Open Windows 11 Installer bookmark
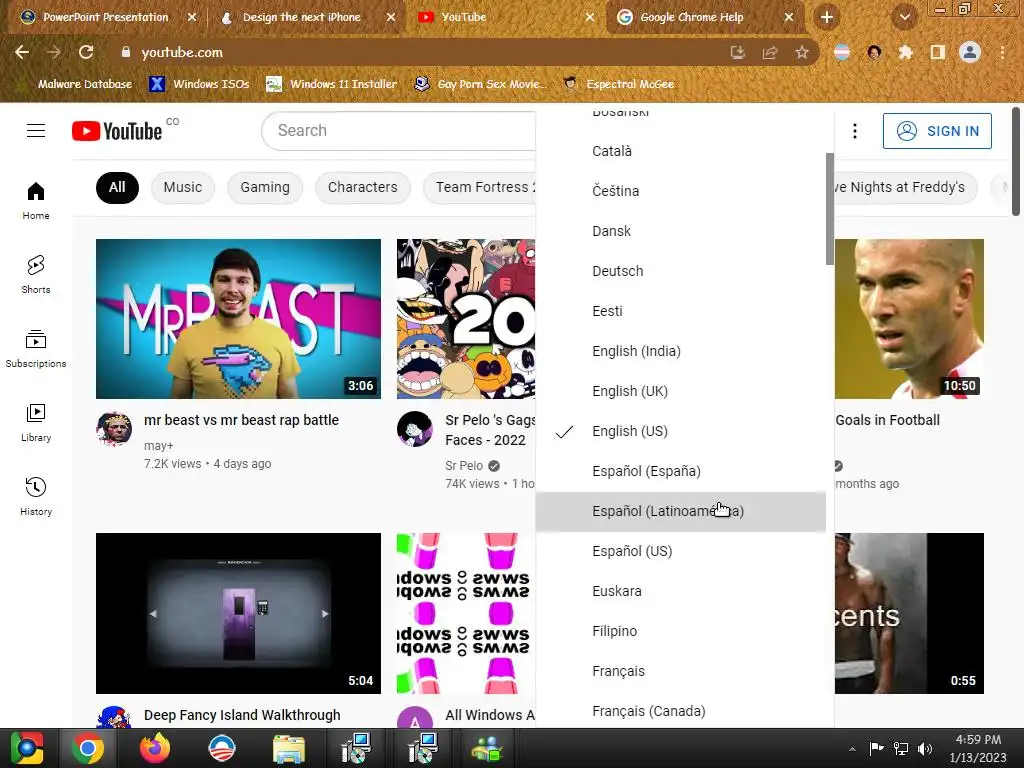The width and height of the screenshot is (1024, 768). pyautogui.click(x=332, y=84)
